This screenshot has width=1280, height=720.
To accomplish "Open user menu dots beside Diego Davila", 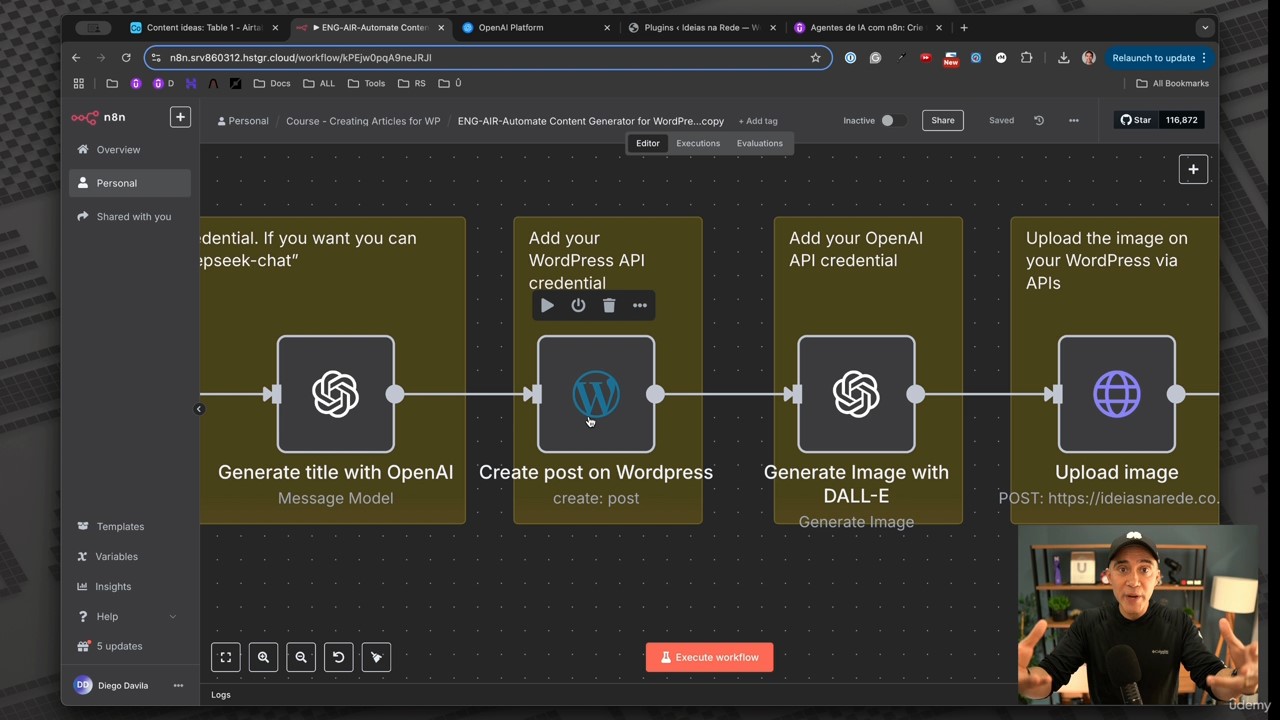I will tap(178, 685).
